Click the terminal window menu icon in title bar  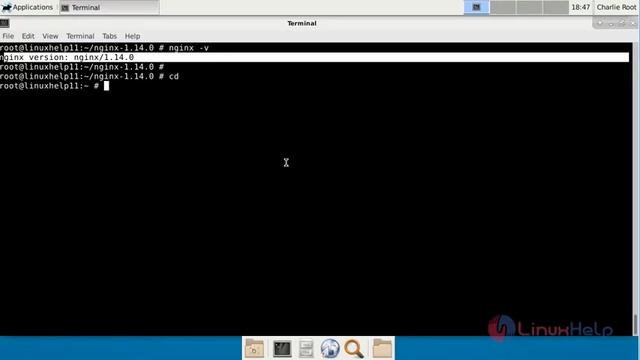[4, 23]
